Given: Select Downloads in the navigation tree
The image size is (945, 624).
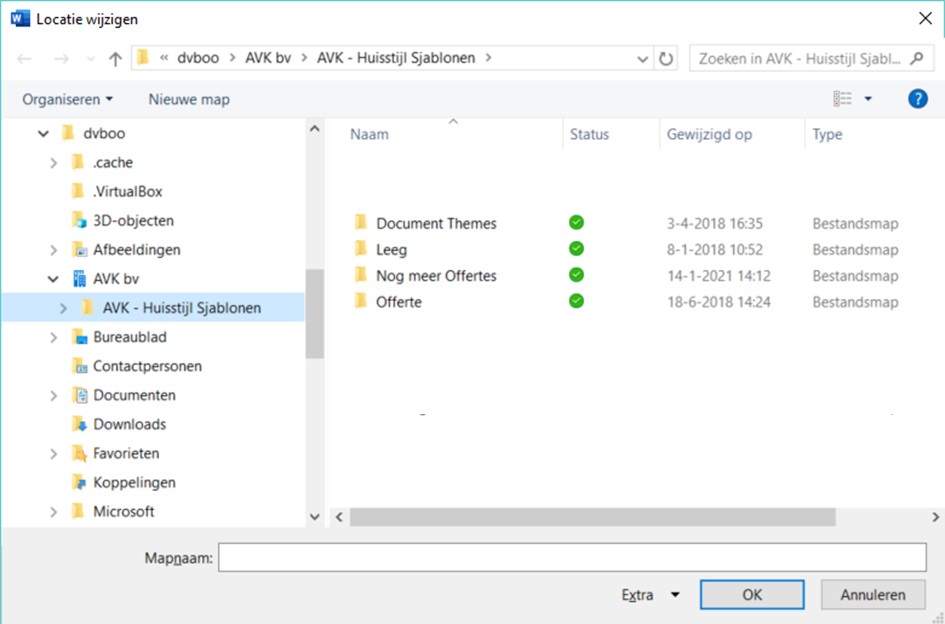Looking at the screenshot, I should (x=130, y=424).
